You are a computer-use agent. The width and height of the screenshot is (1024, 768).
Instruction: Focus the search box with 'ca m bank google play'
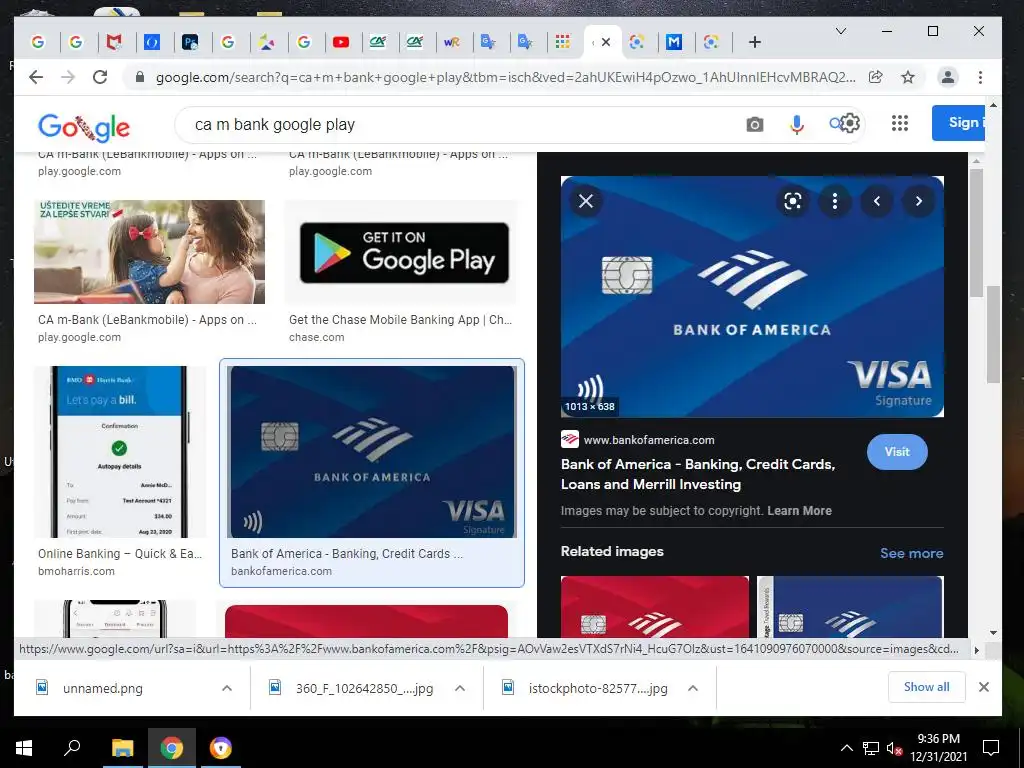coord(457,124)
